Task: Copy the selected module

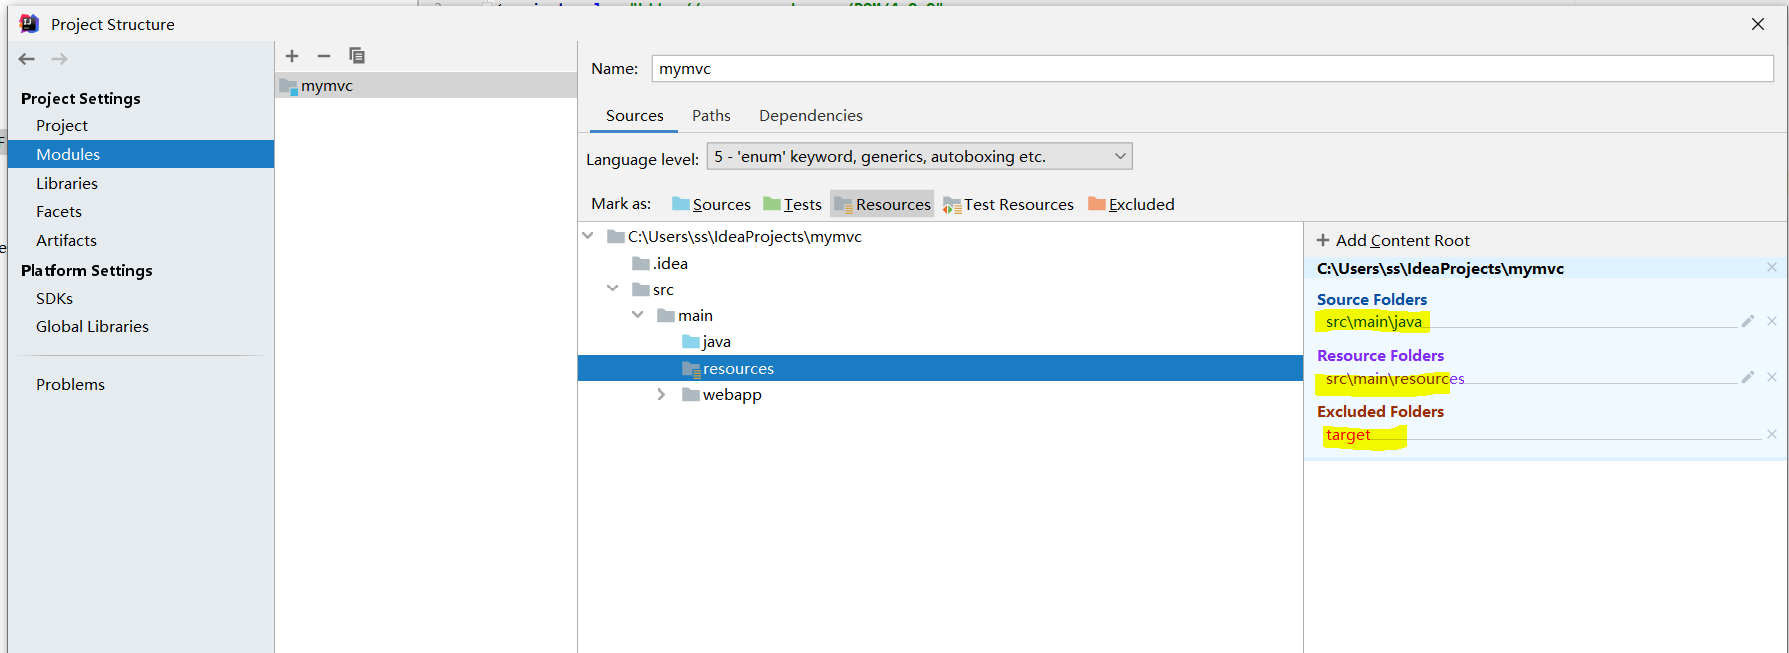Action: click(x=357, y=56)
